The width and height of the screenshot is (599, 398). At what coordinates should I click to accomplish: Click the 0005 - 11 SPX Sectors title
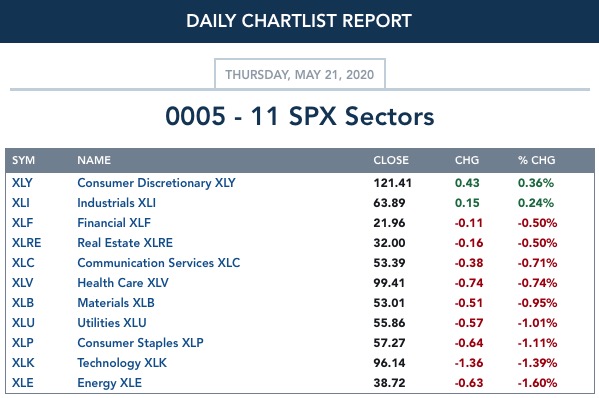click(300, 116)
